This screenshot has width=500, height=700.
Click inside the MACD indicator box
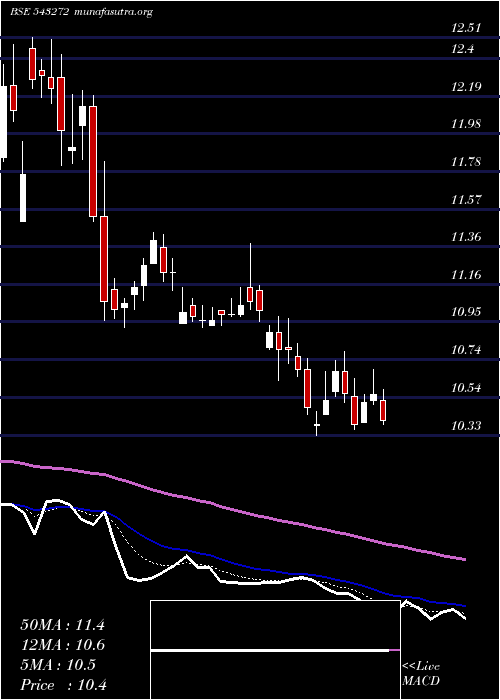click(x=275, y=650)
